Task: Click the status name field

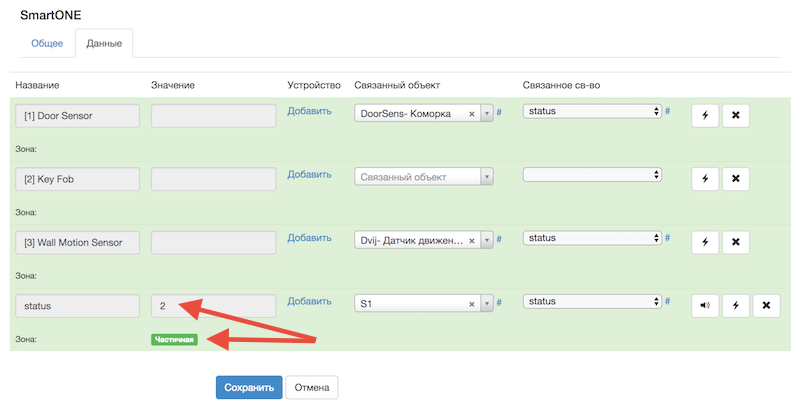Action: tap(78, 306)
